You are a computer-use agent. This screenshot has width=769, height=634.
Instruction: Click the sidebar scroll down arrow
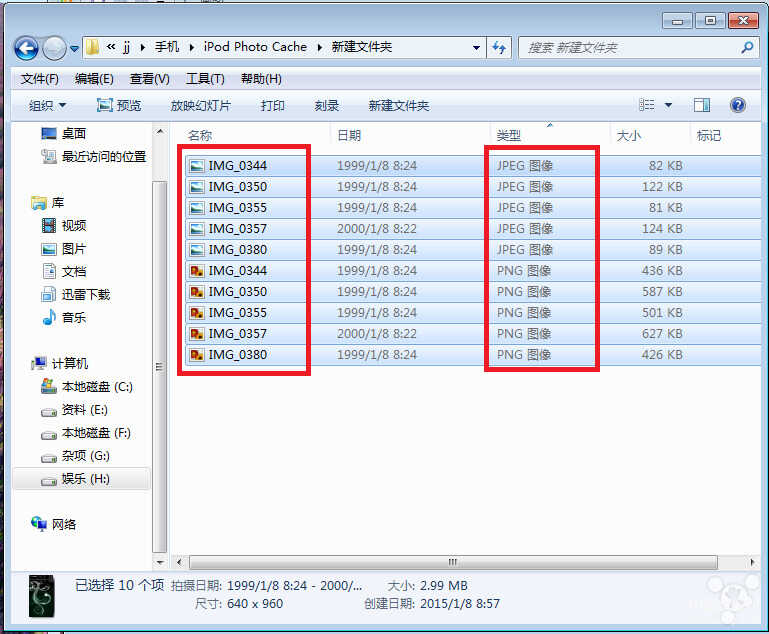coord(160,562)
